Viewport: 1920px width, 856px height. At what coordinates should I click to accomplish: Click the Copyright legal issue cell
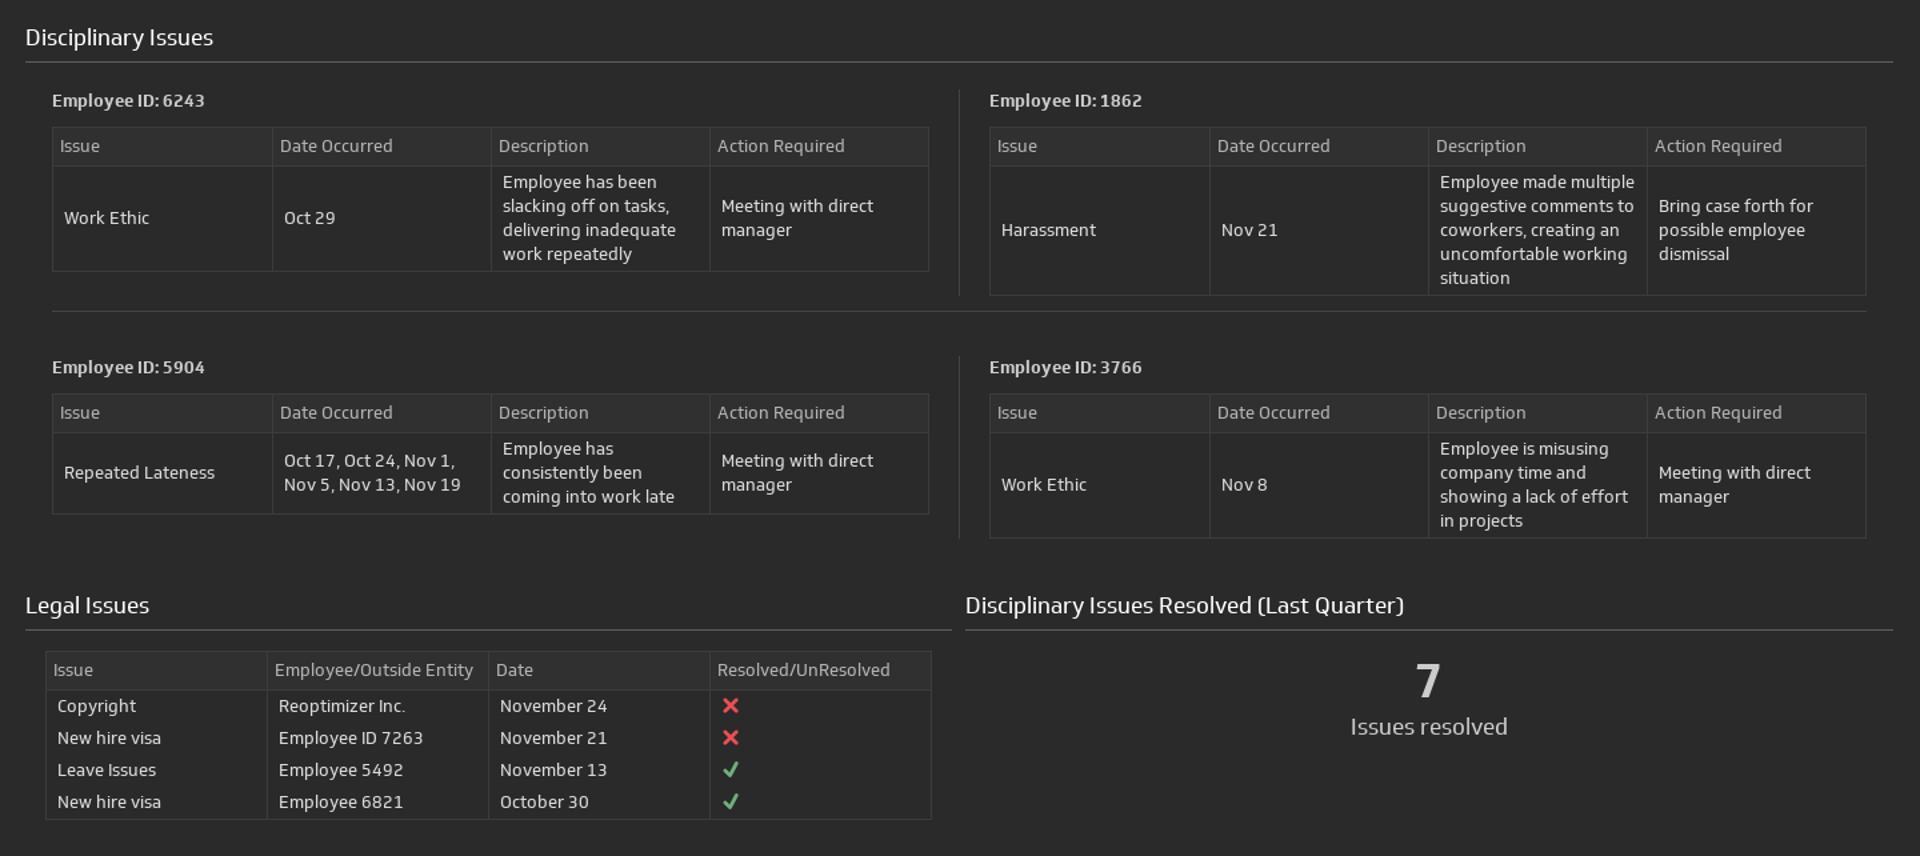[x=156, y=706]
